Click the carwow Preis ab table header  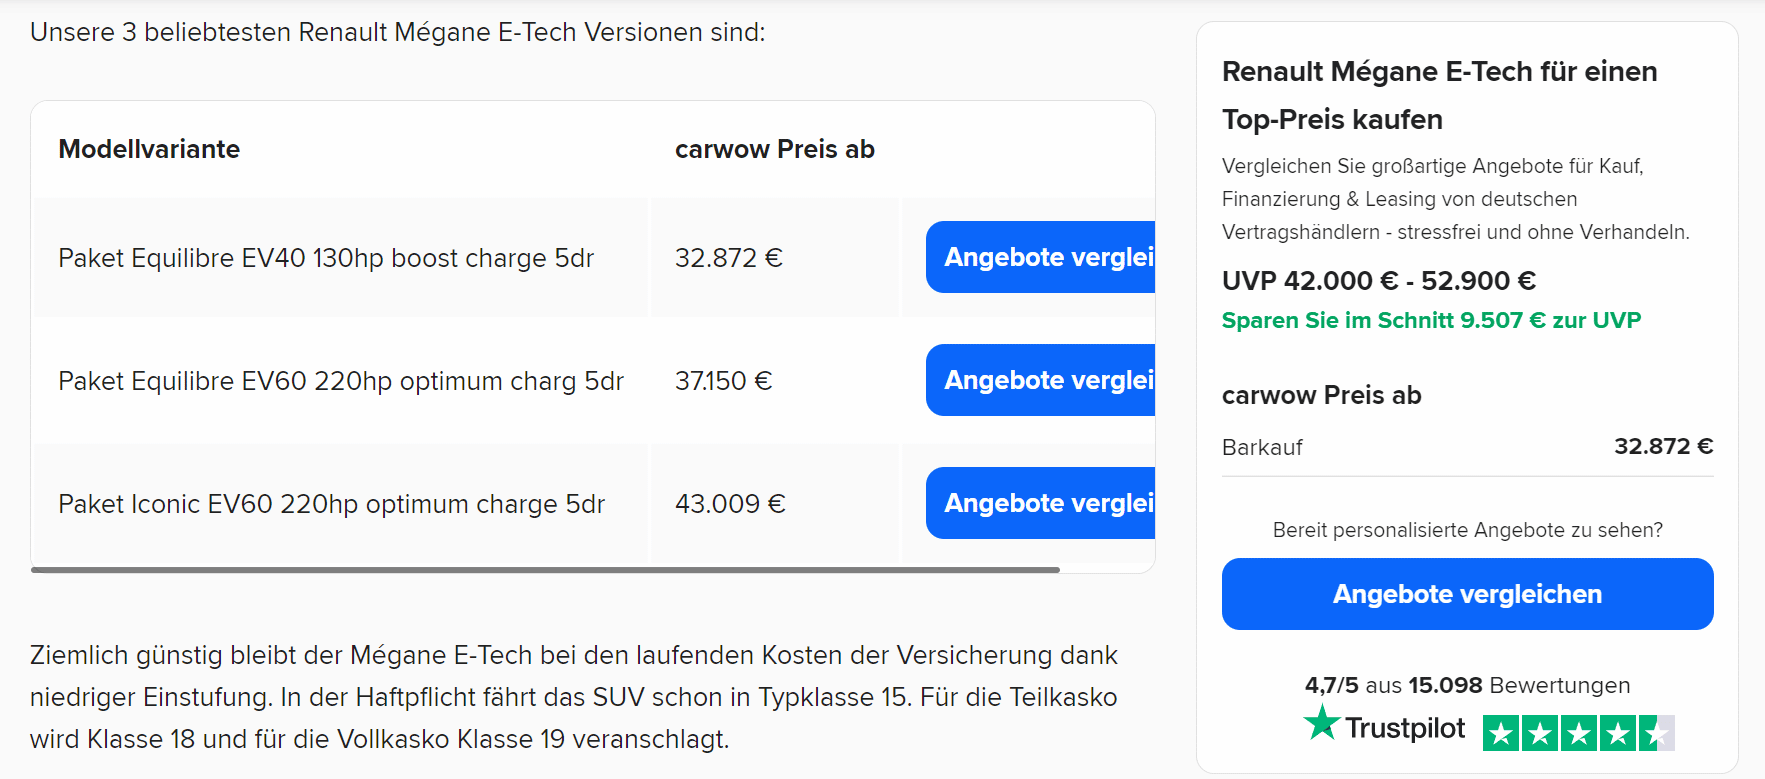[x=774, y=149]
